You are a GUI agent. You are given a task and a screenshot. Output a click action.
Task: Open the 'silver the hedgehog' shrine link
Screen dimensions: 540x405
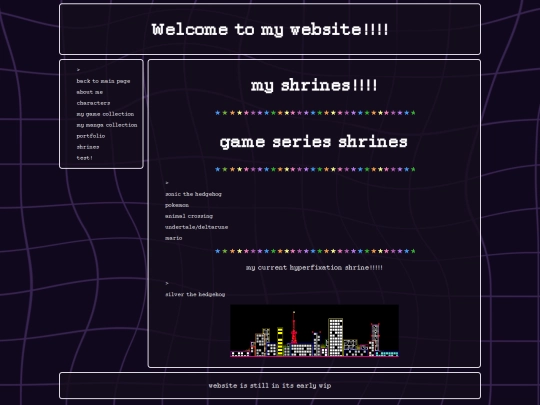[x=195, y=294]
